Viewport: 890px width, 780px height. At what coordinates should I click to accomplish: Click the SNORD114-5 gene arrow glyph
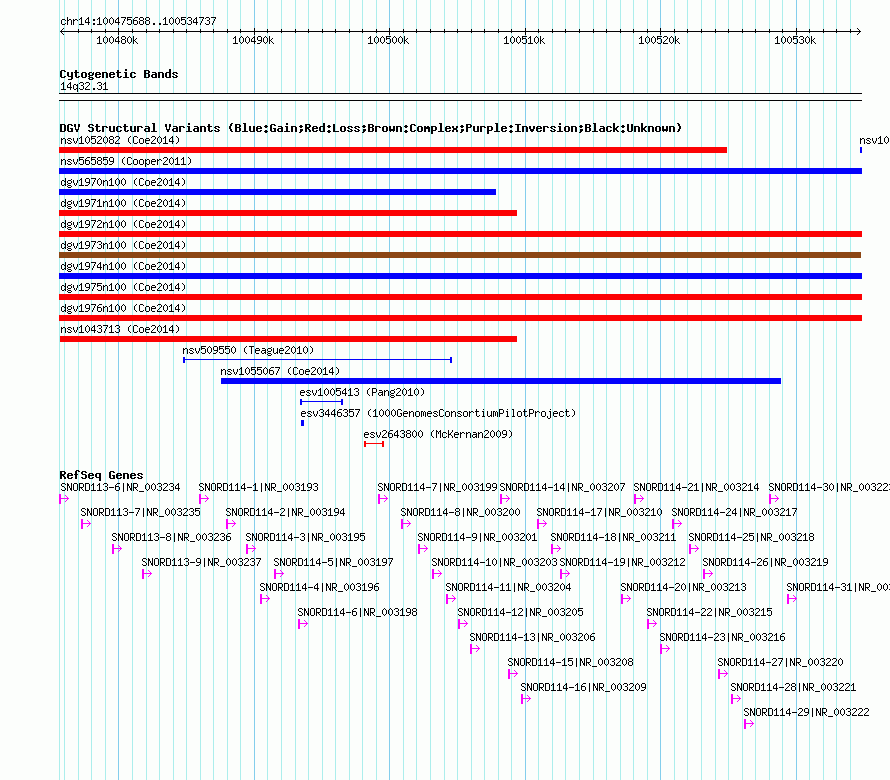[279, 574]
